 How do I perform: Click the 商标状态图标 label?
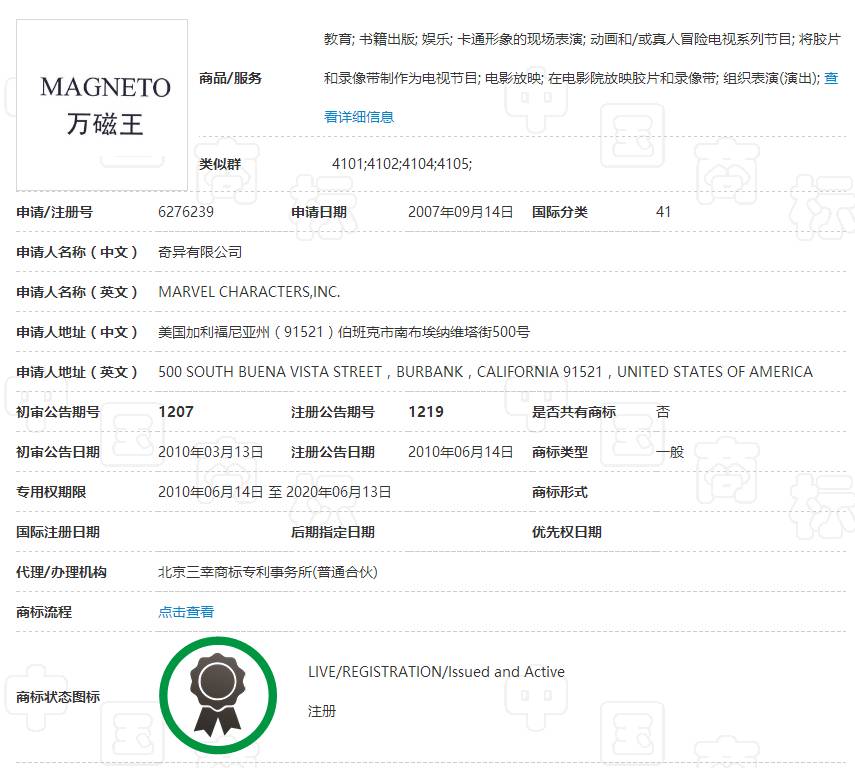pyautogui.click(x=58, y=697)
